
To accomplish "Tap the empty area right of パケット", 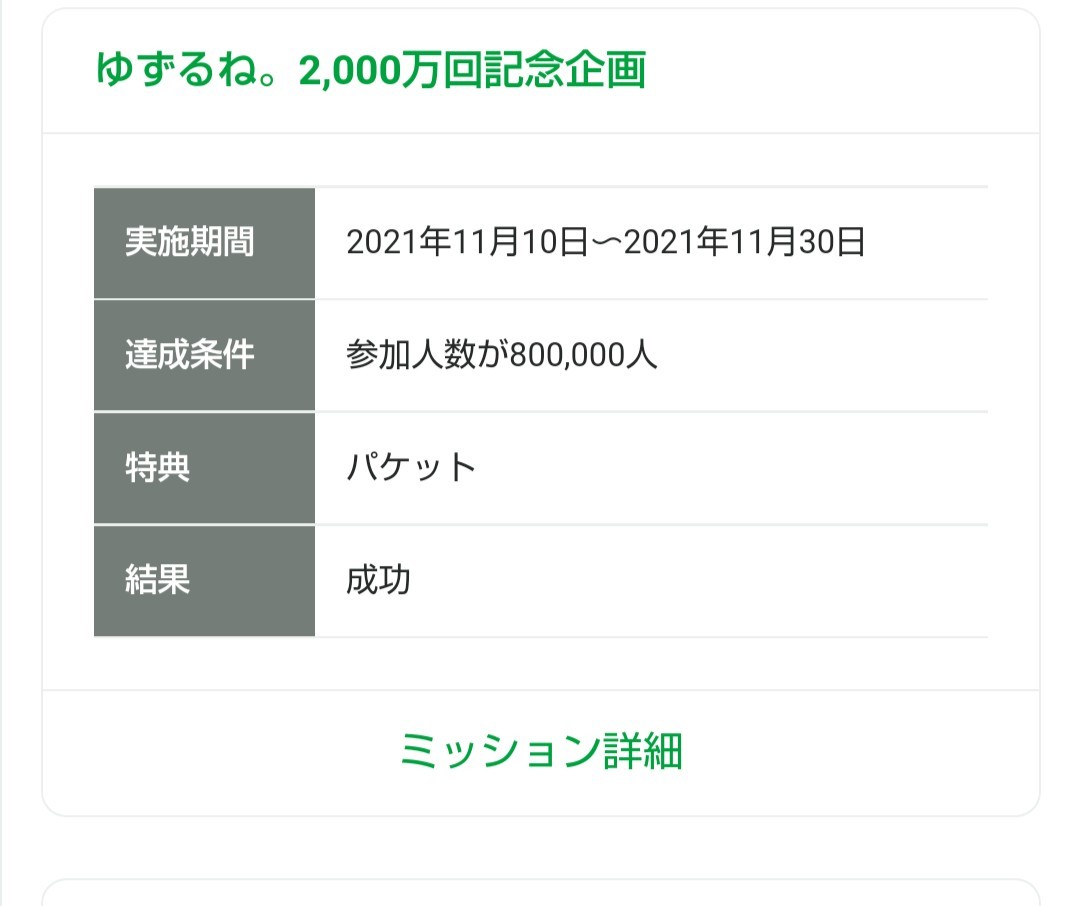I will [730, 468].
